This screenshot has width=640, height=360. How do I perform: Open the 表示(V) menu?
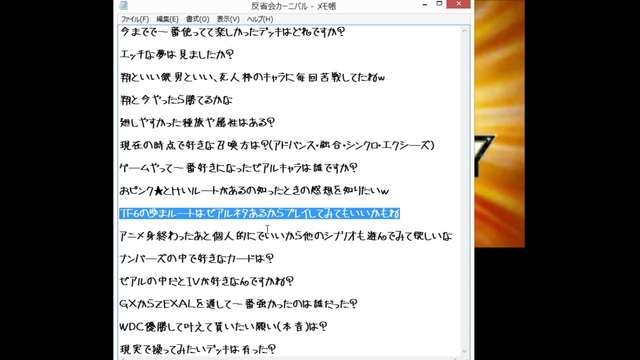click(228, 19)
